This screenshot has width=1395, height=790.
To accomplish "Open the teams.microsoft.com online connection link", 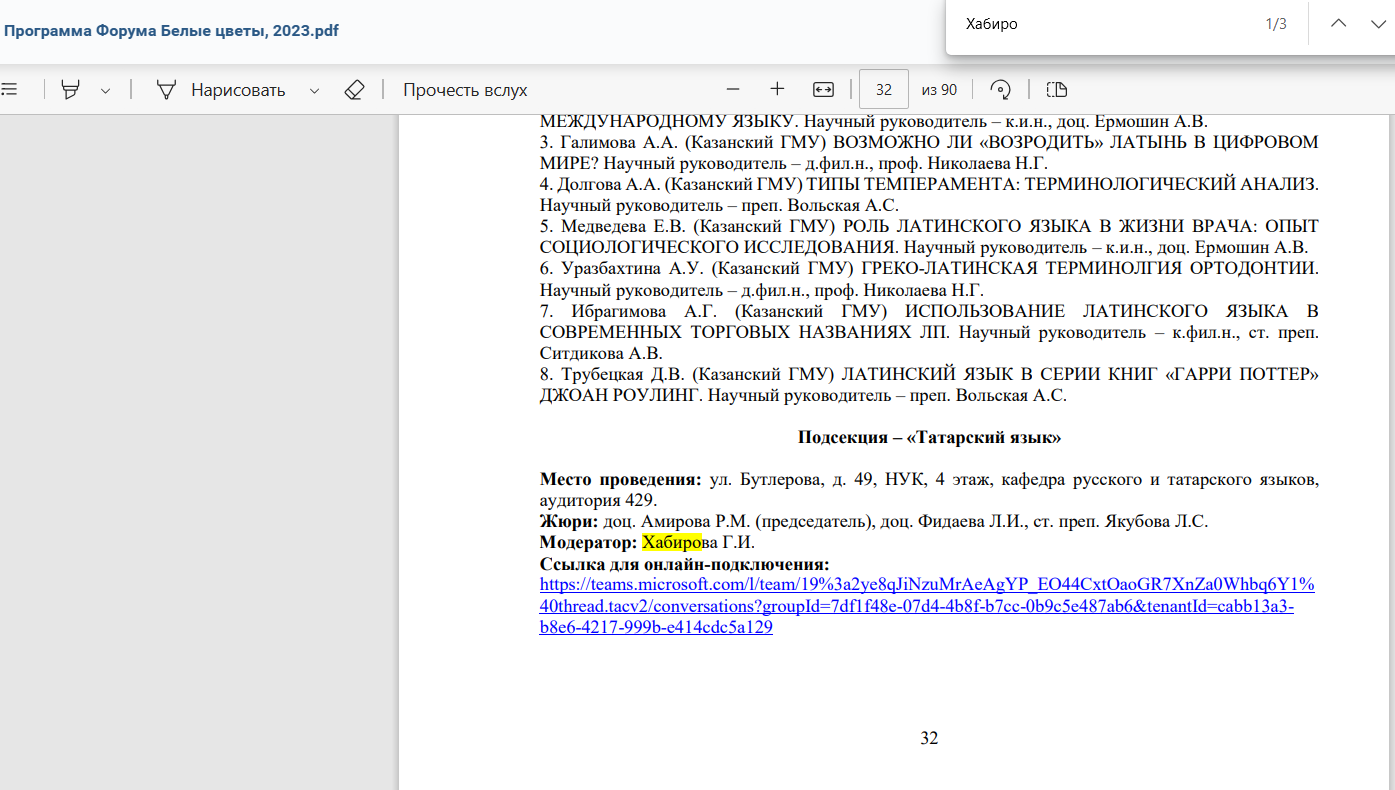I will (x=927, y=606).
